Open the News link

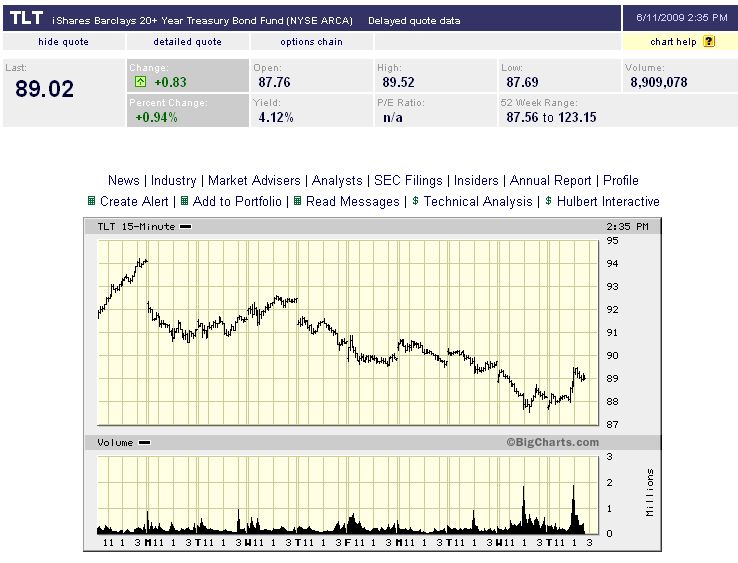tap(124, 180)
